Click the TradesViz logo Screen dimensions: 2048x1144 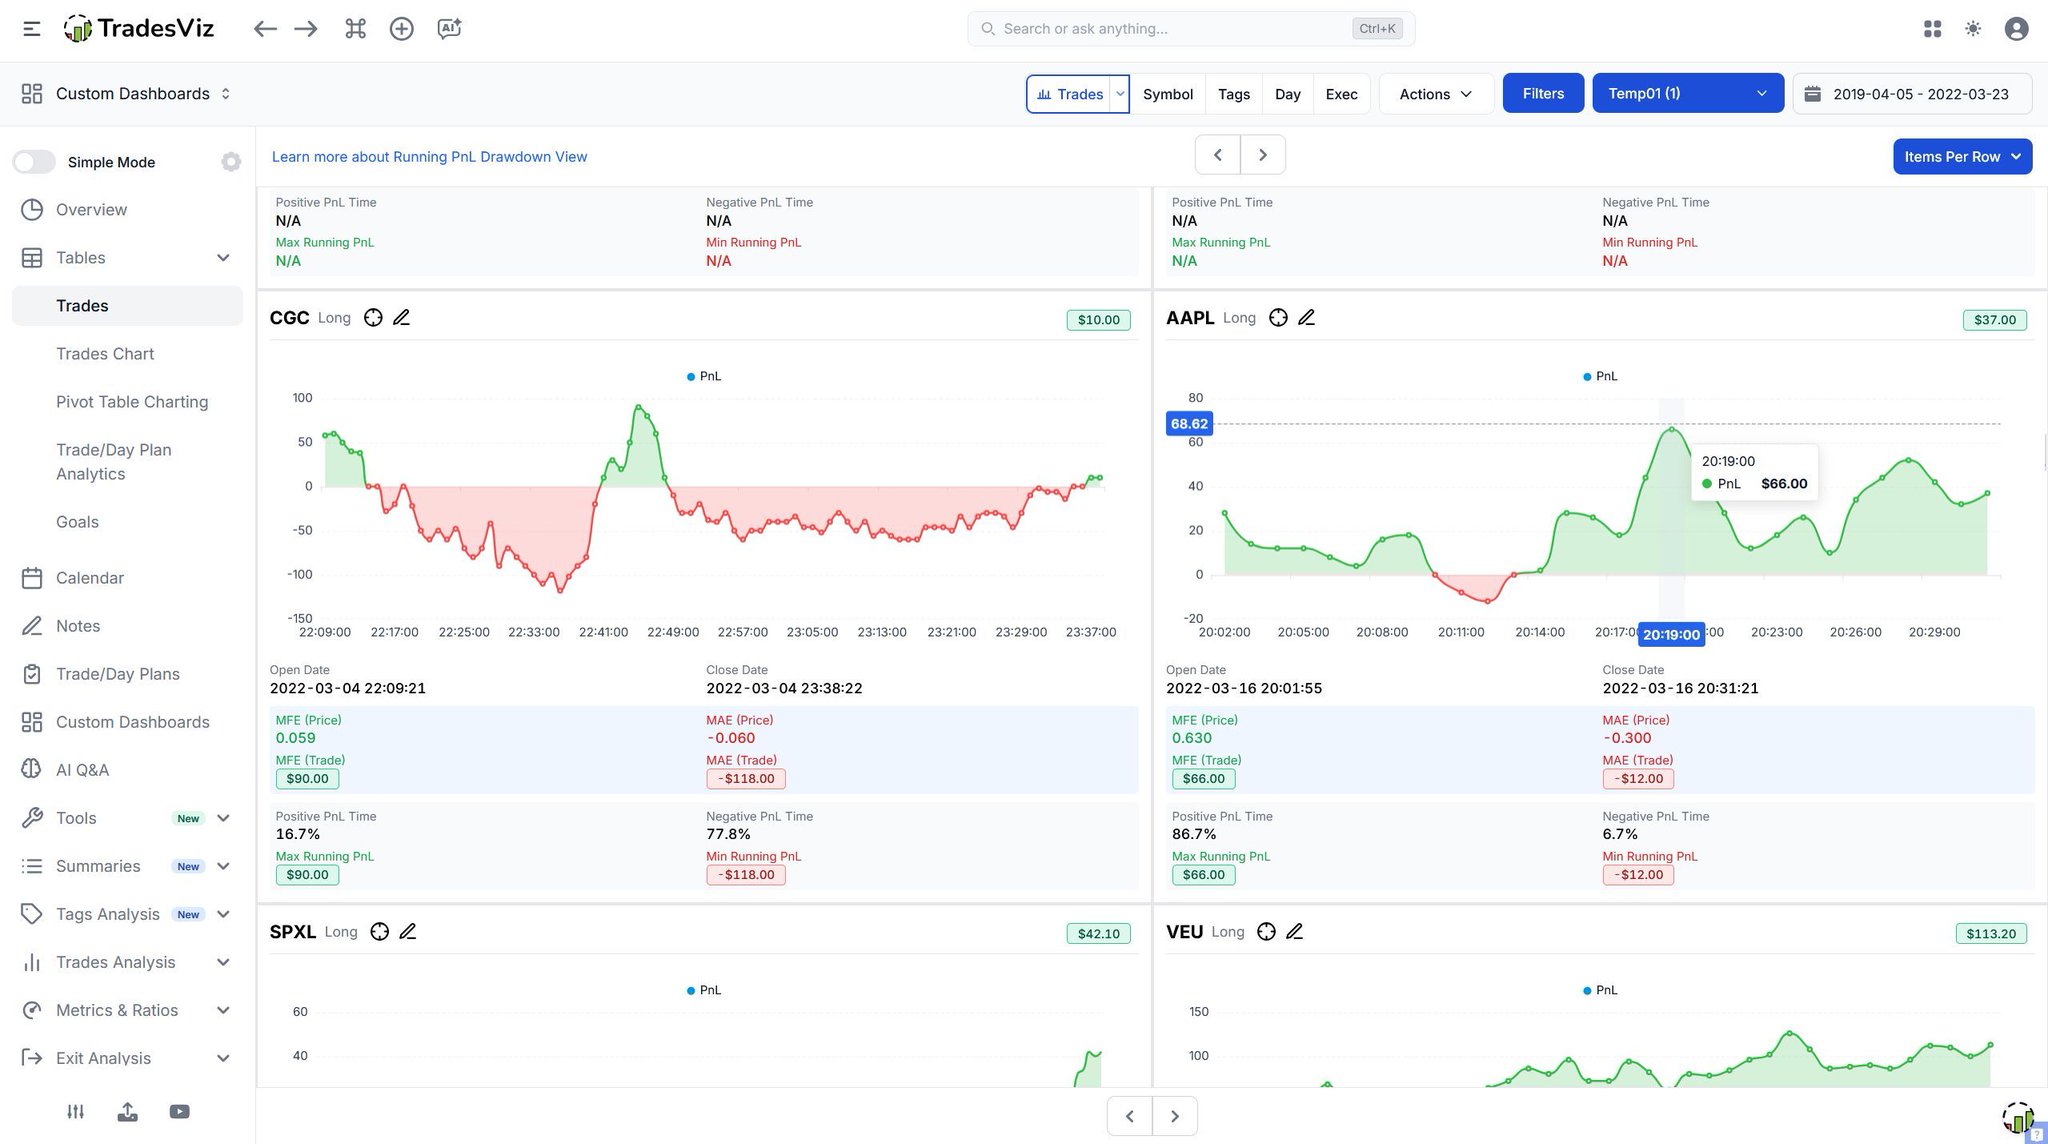139,29
